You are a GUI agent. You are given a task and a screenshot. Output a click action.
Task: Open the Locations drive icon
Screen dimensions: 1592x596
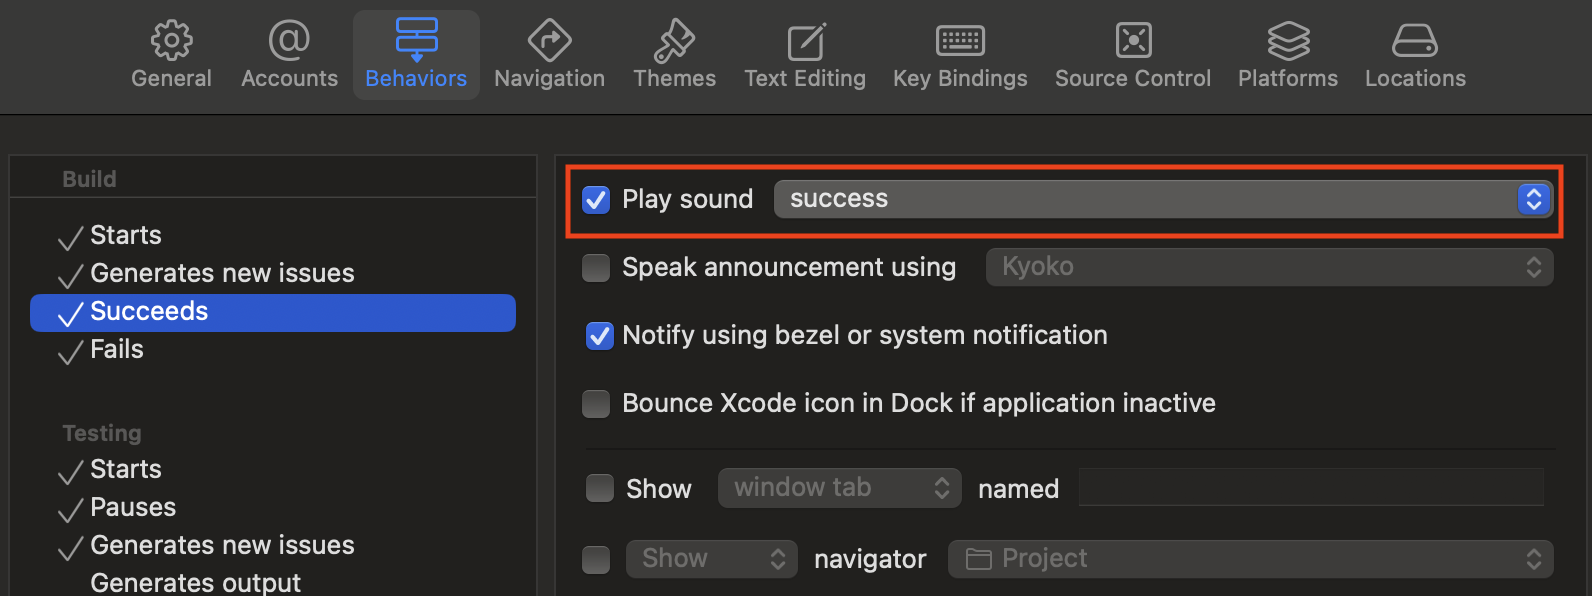coord(1415,41)
